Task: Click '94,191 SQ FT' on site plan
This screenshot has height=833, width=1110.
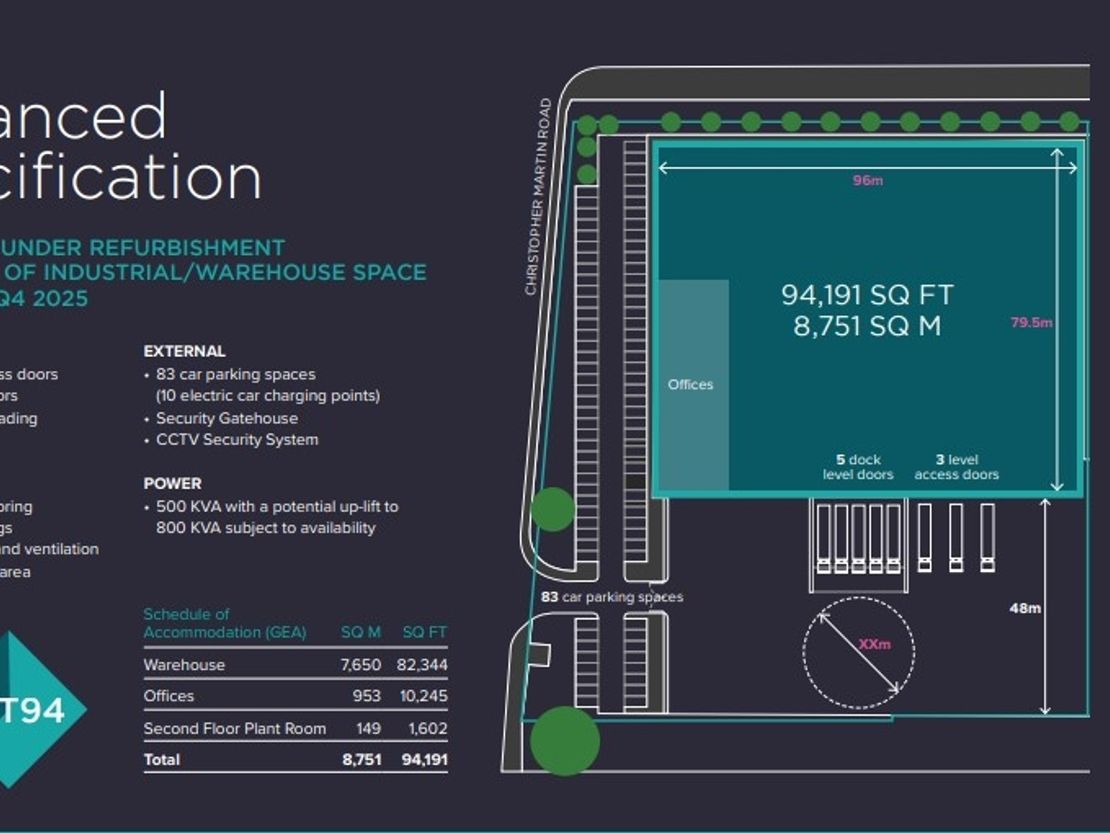Action: click(x=867, y=295)
